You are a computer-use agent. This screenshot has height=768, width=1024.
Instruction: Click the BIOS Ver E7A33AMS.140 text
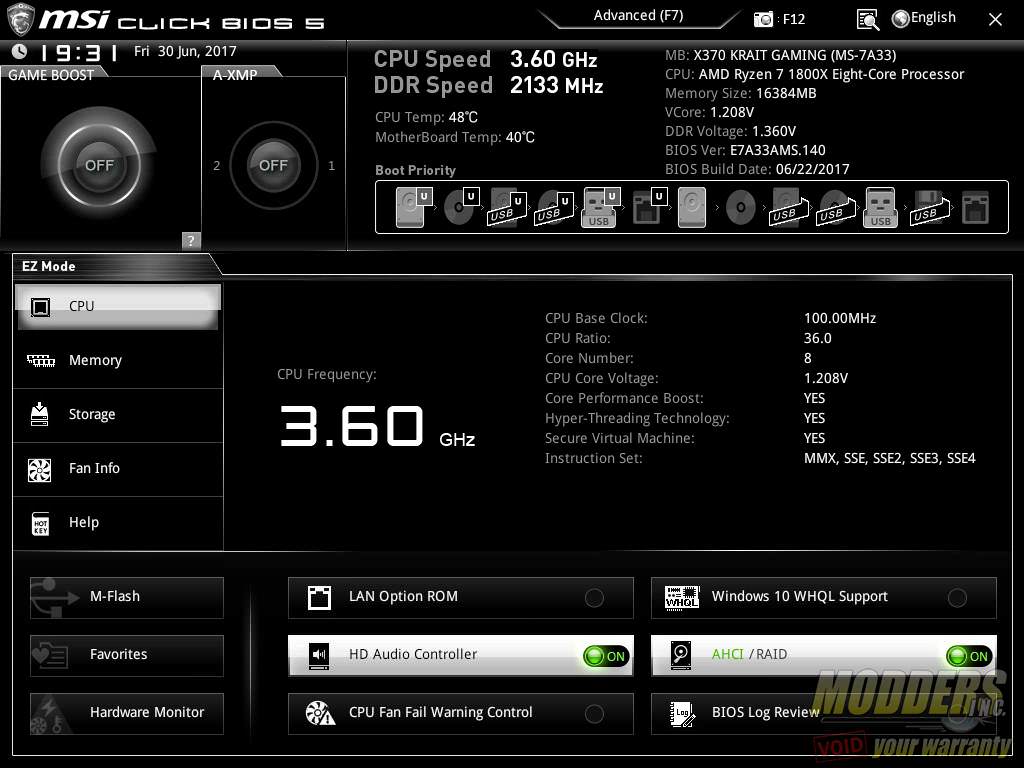click(x=744, y=150)
